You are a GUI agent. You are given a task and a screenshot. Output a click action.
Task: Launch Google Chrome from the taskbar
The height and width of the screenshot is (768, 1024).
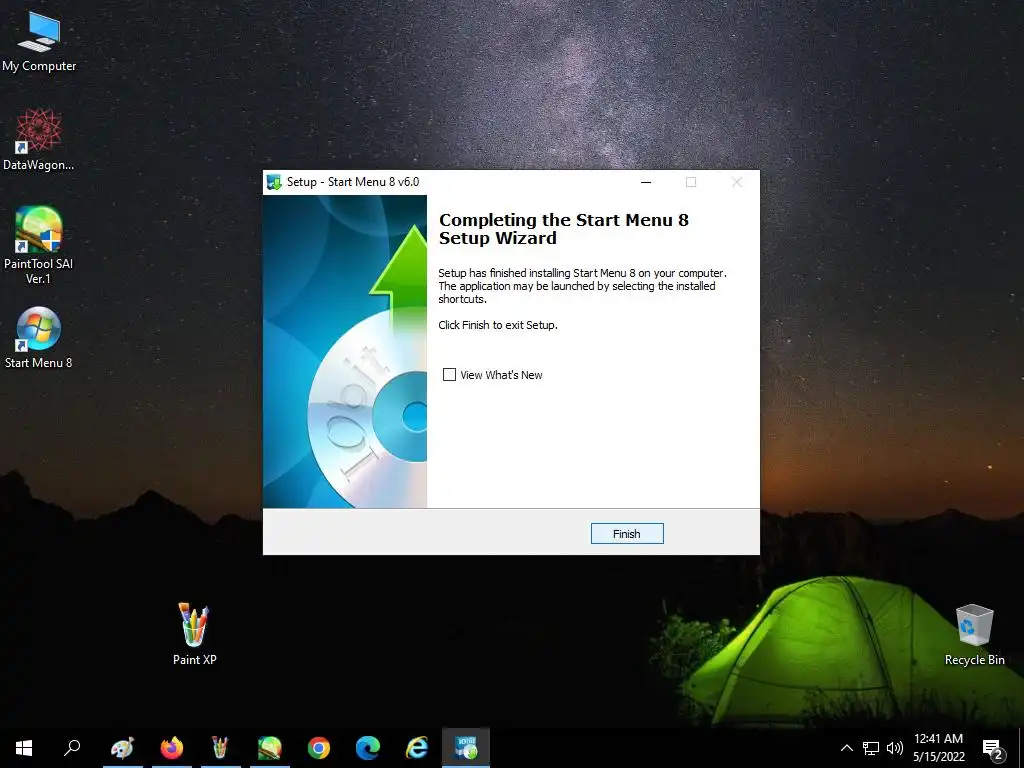(x=319, y=748)
